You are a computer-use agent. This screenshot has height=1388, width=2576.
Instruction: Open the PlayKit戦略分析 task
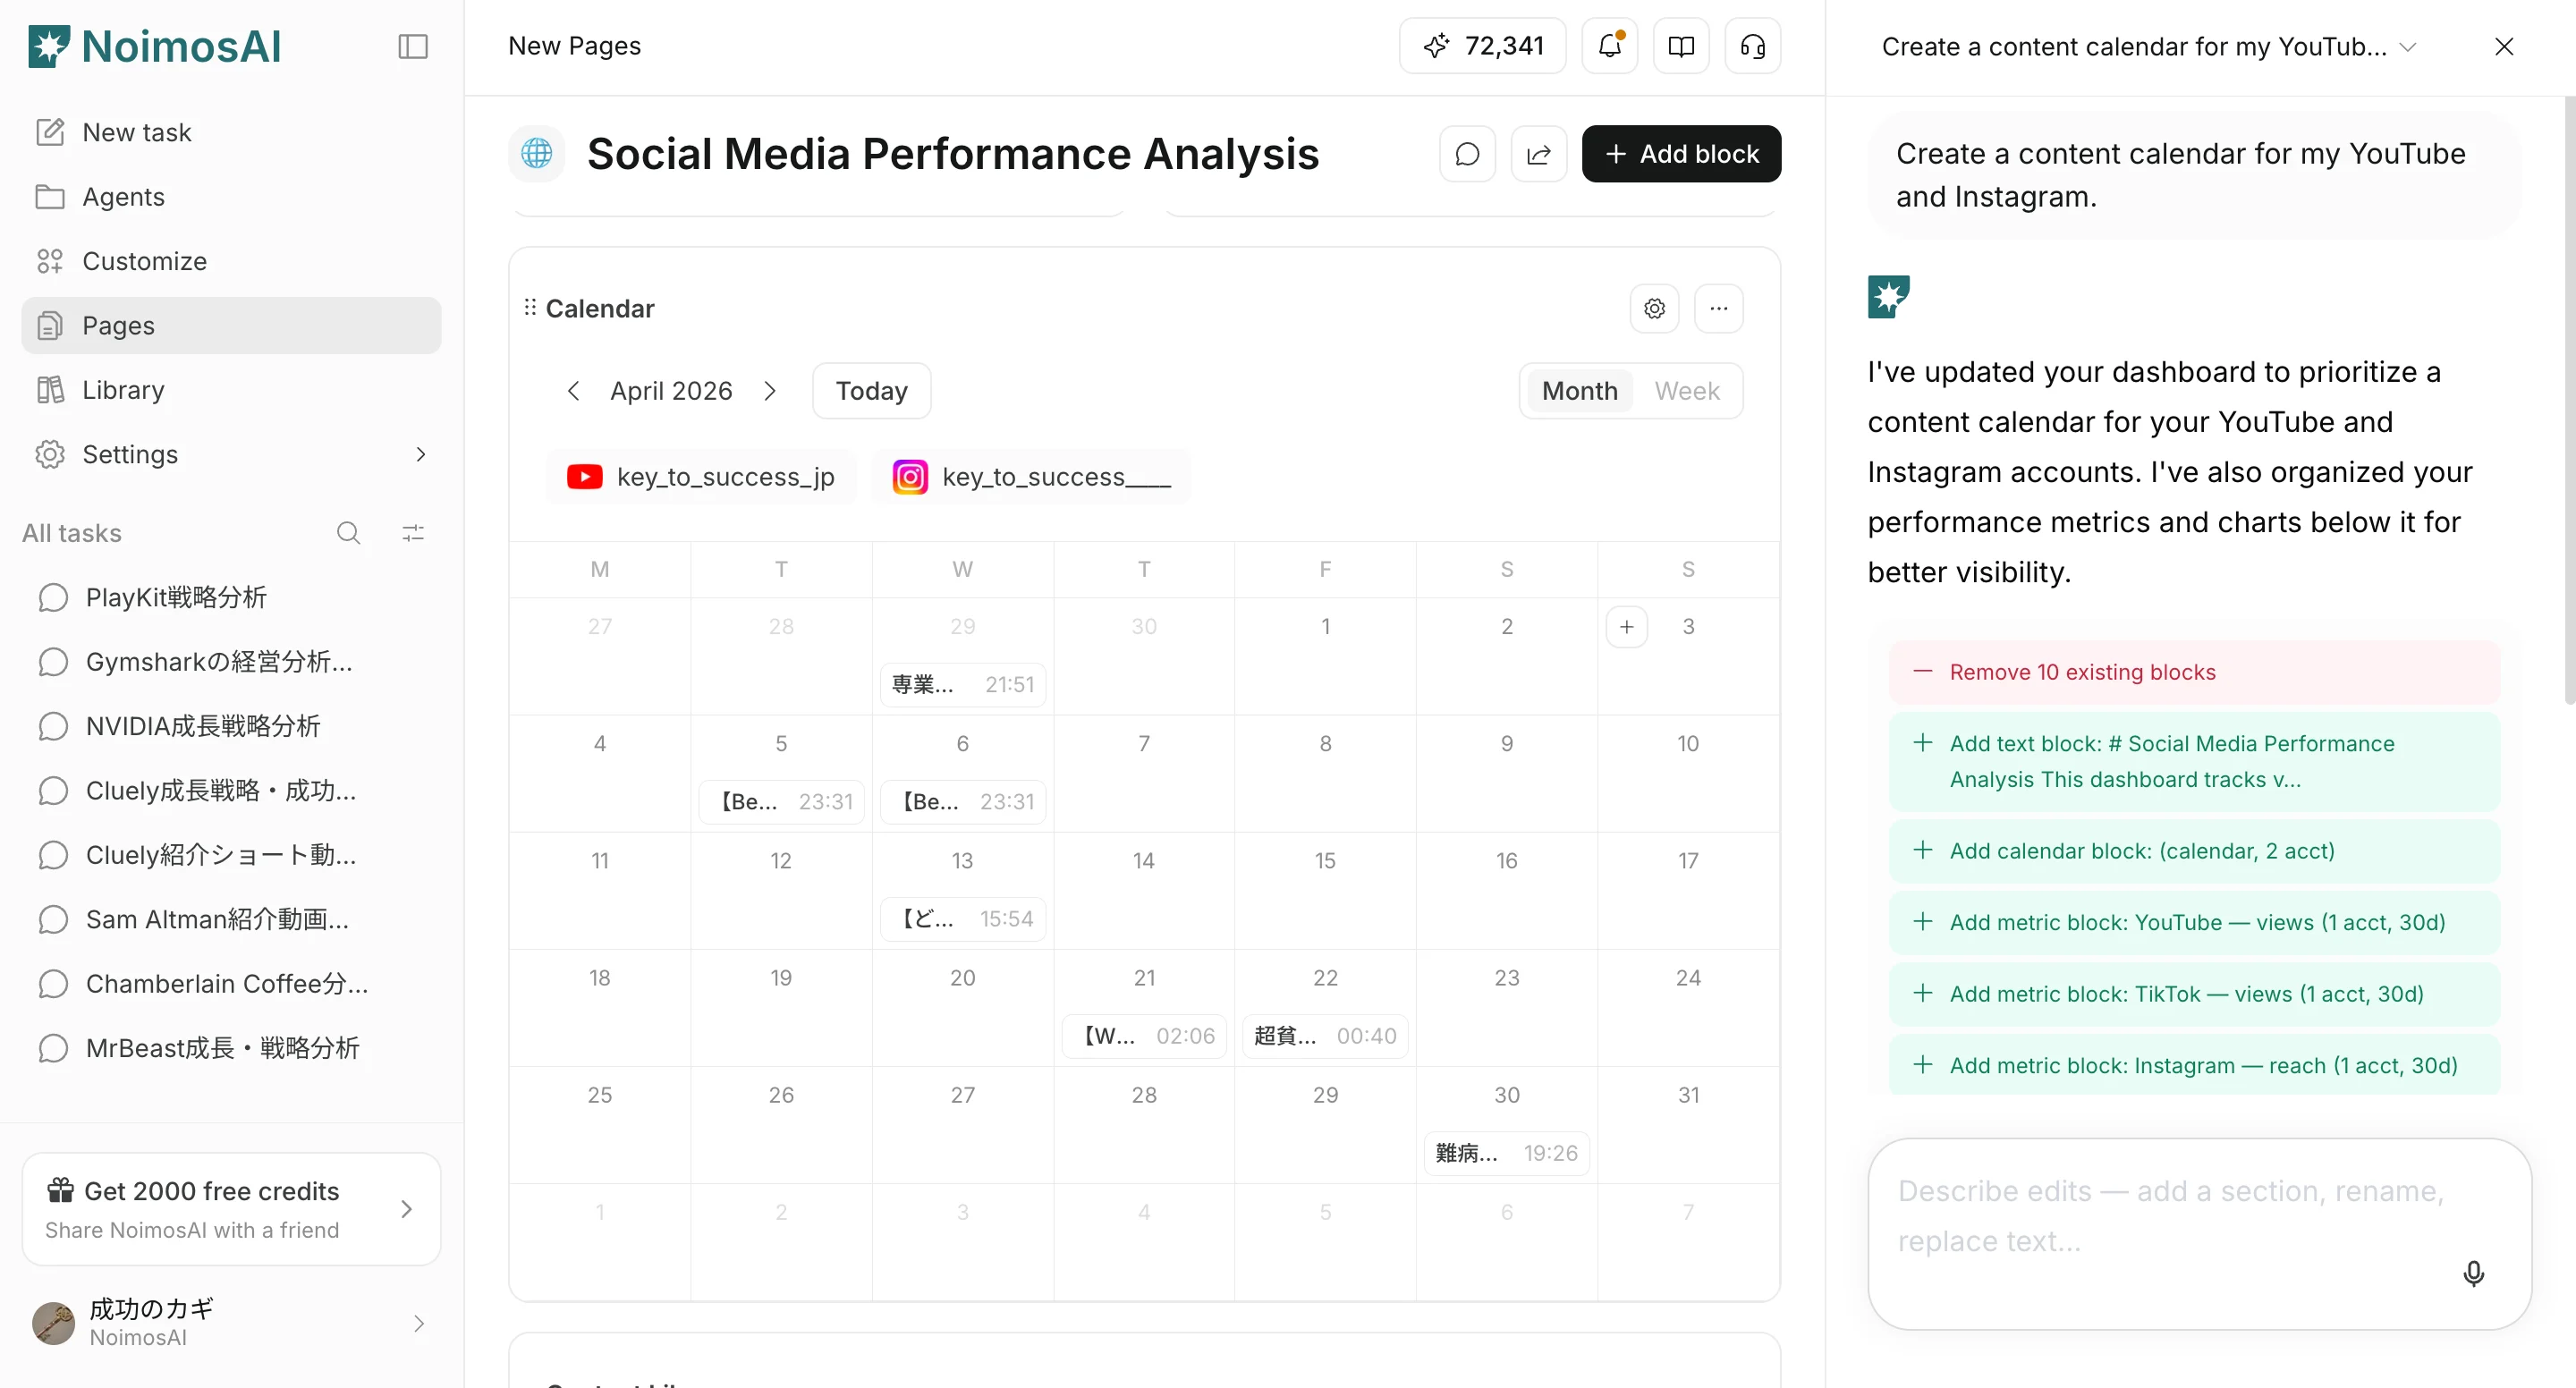(232, 597)
